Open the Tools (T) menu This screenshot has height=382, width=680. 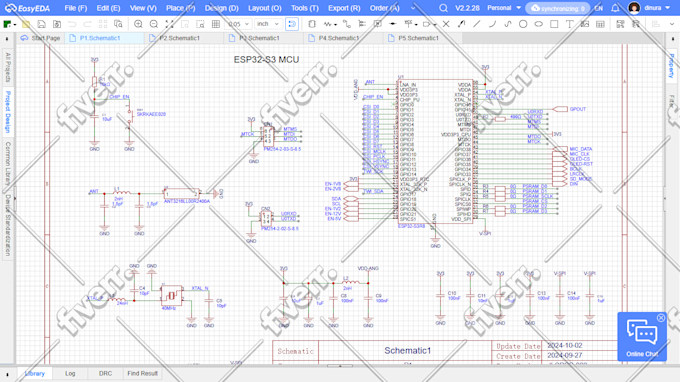[304, 8]
